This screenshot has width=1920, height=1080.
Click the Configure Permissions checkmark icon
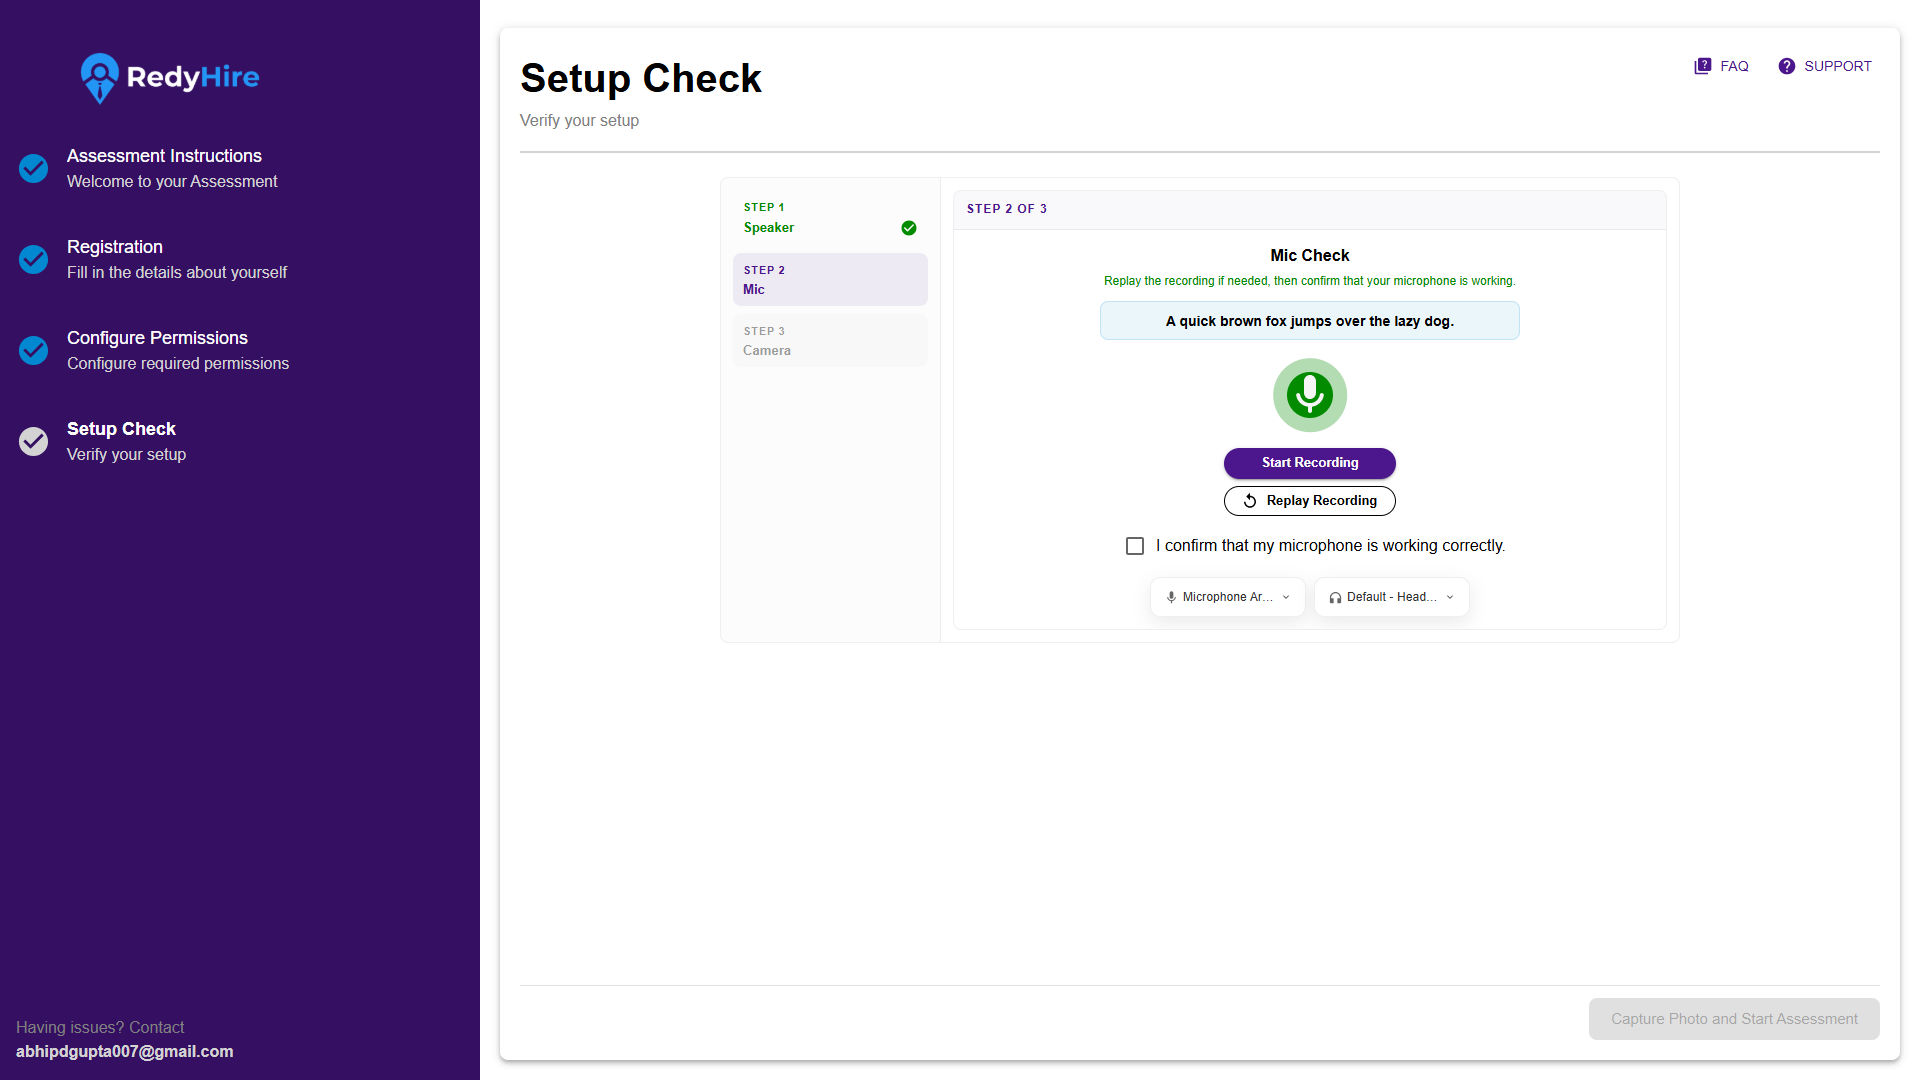pos(34,350)
